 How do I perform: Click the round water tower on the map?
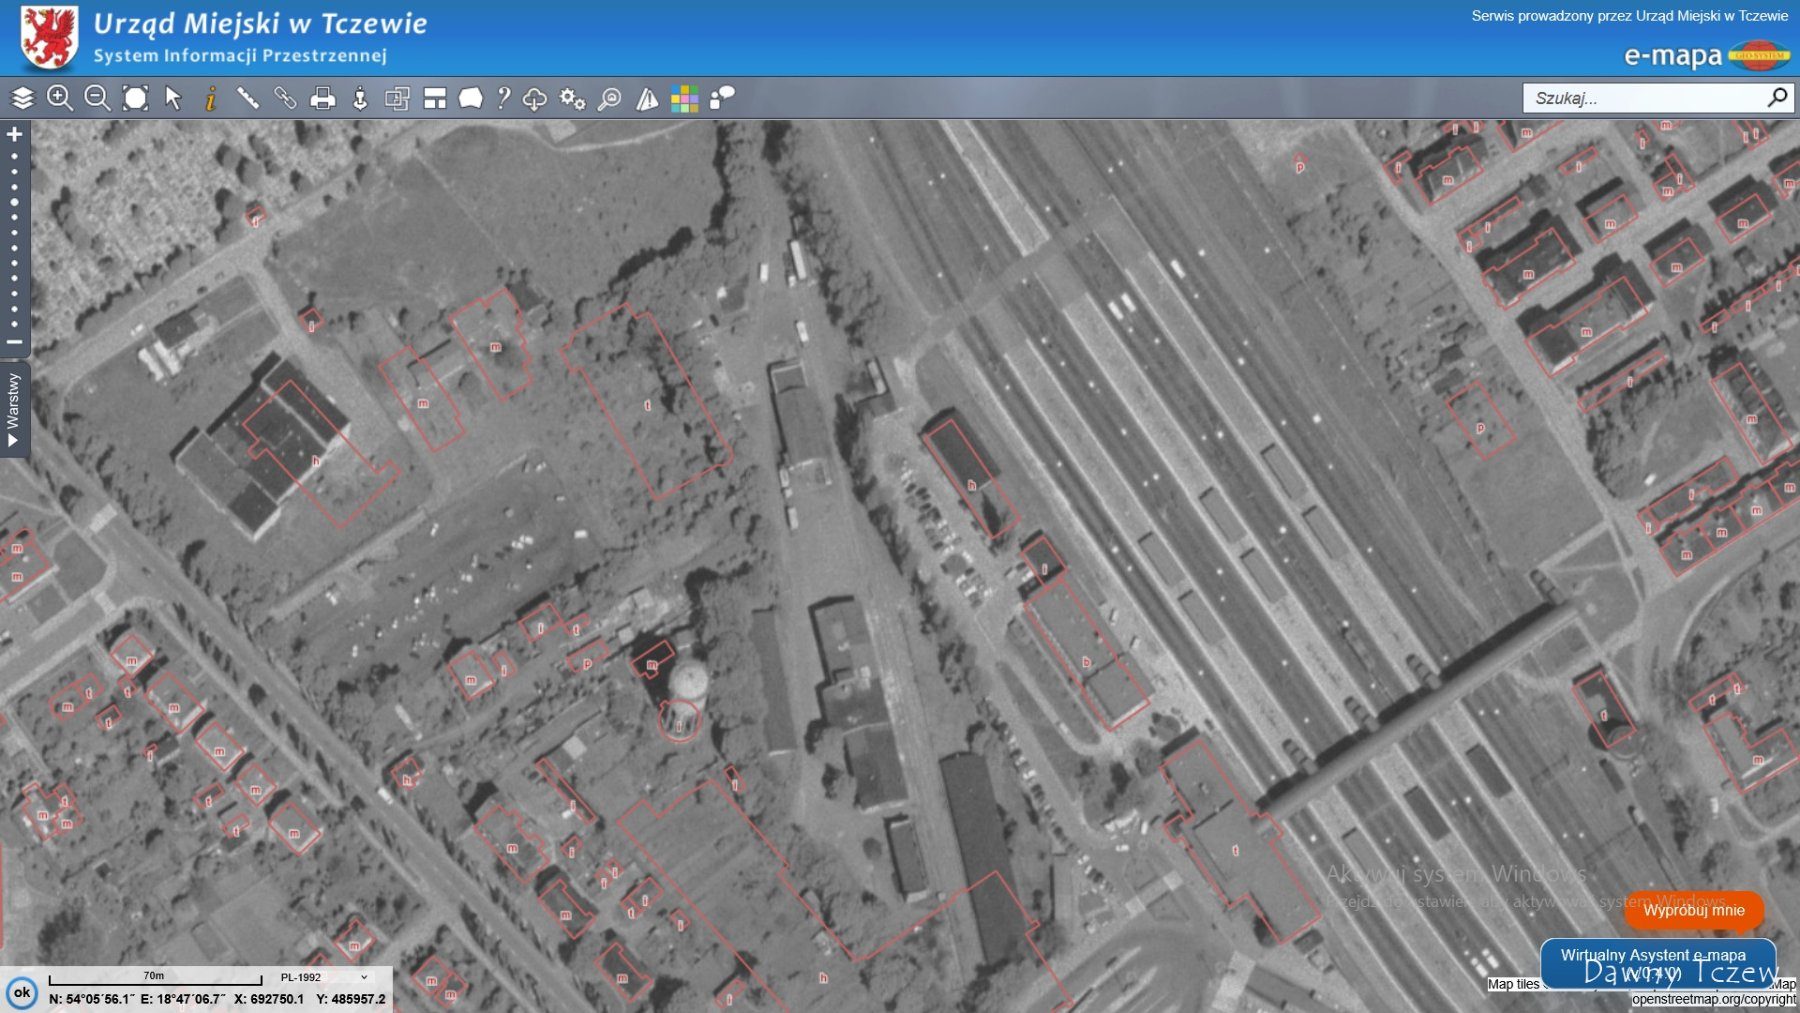coord(689,682)
